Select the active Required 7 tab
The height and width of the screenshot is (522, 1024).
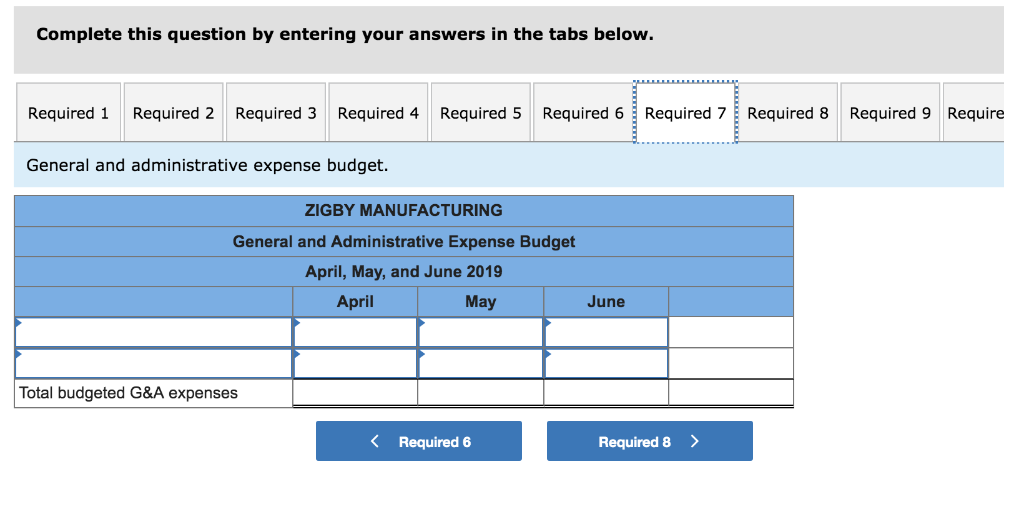point(686,112)
